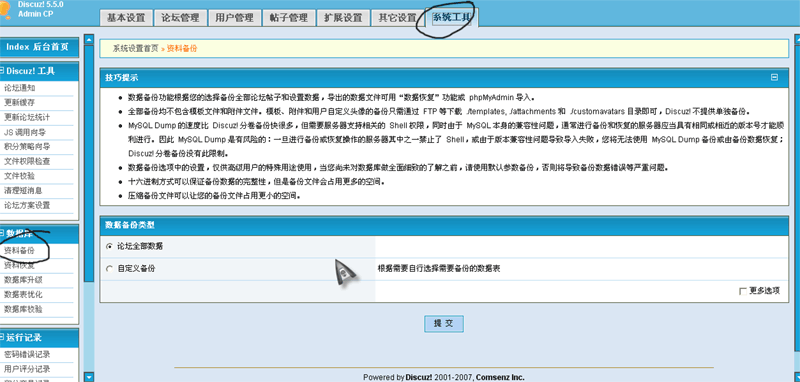Screen dimensions: 800x382
Task: Enable the 更多选项 checkbox
Action: pyautogui.click(x=742, y=291)
